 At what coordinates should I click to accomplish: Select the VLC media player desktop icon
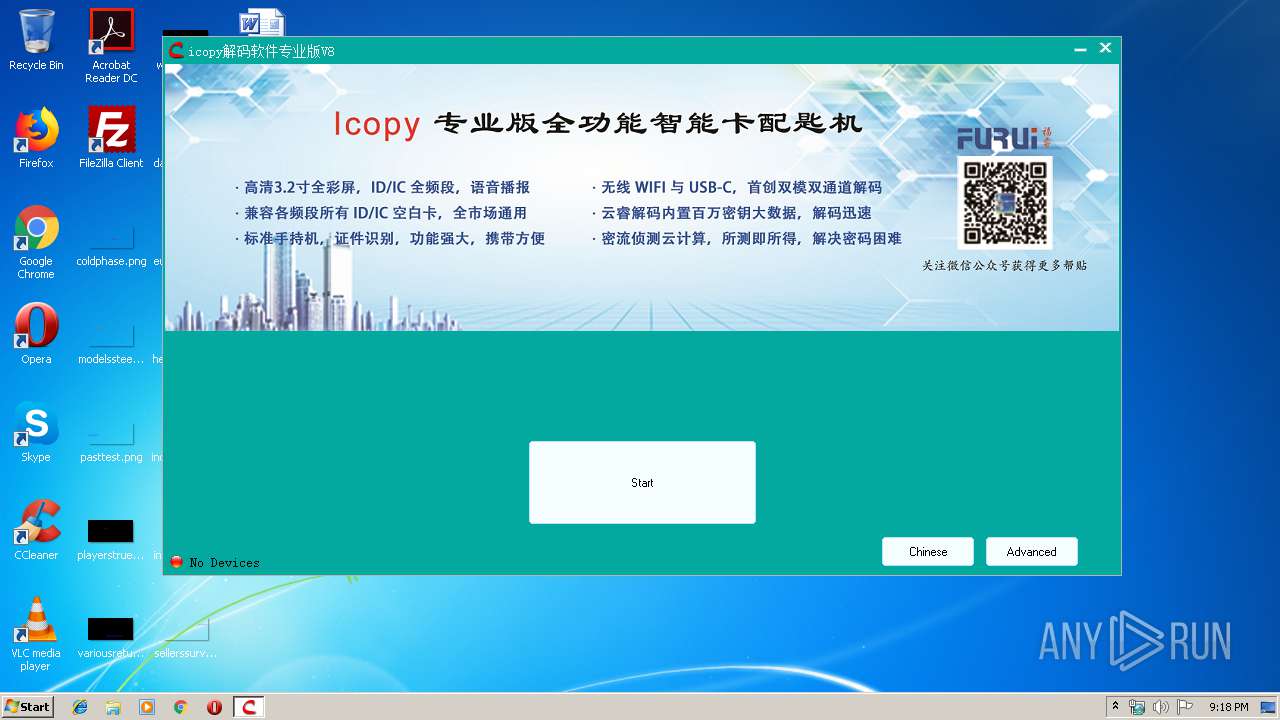pos(36,634)
